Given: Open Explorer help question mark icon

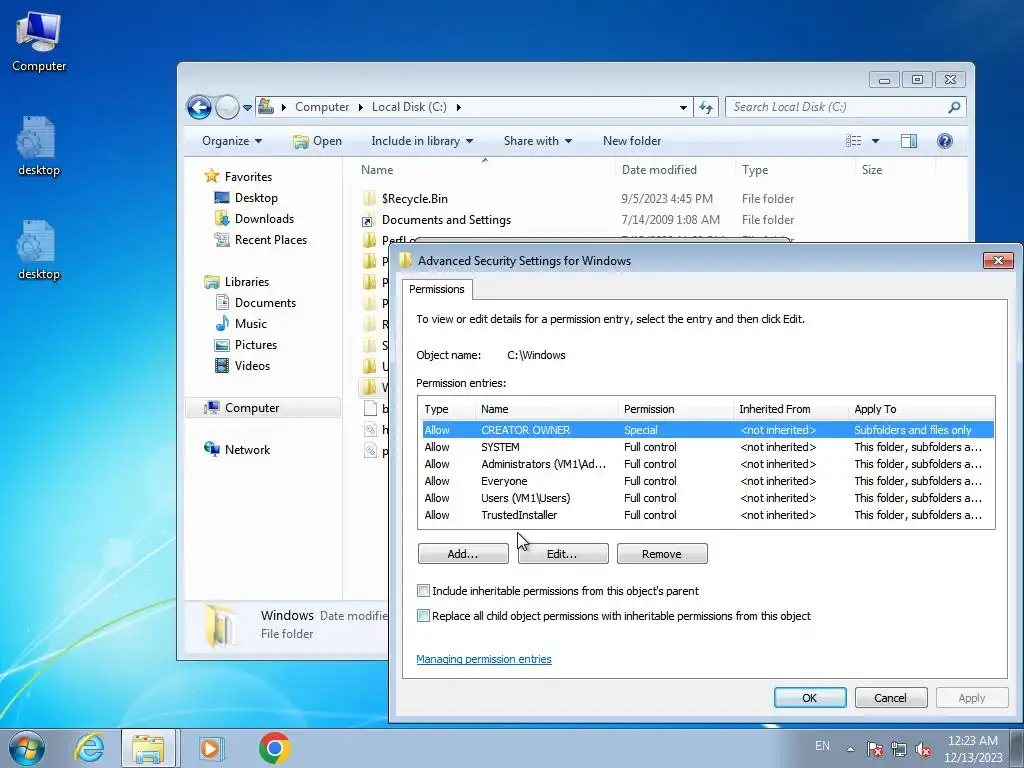Looking at the screenshot, I should click(944, 141).
